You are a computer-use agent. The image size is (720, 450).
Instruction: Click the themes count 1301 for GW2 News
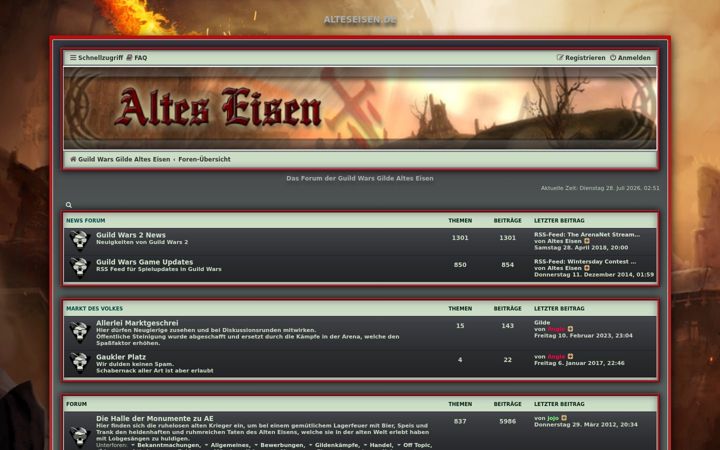coord(460,238)
